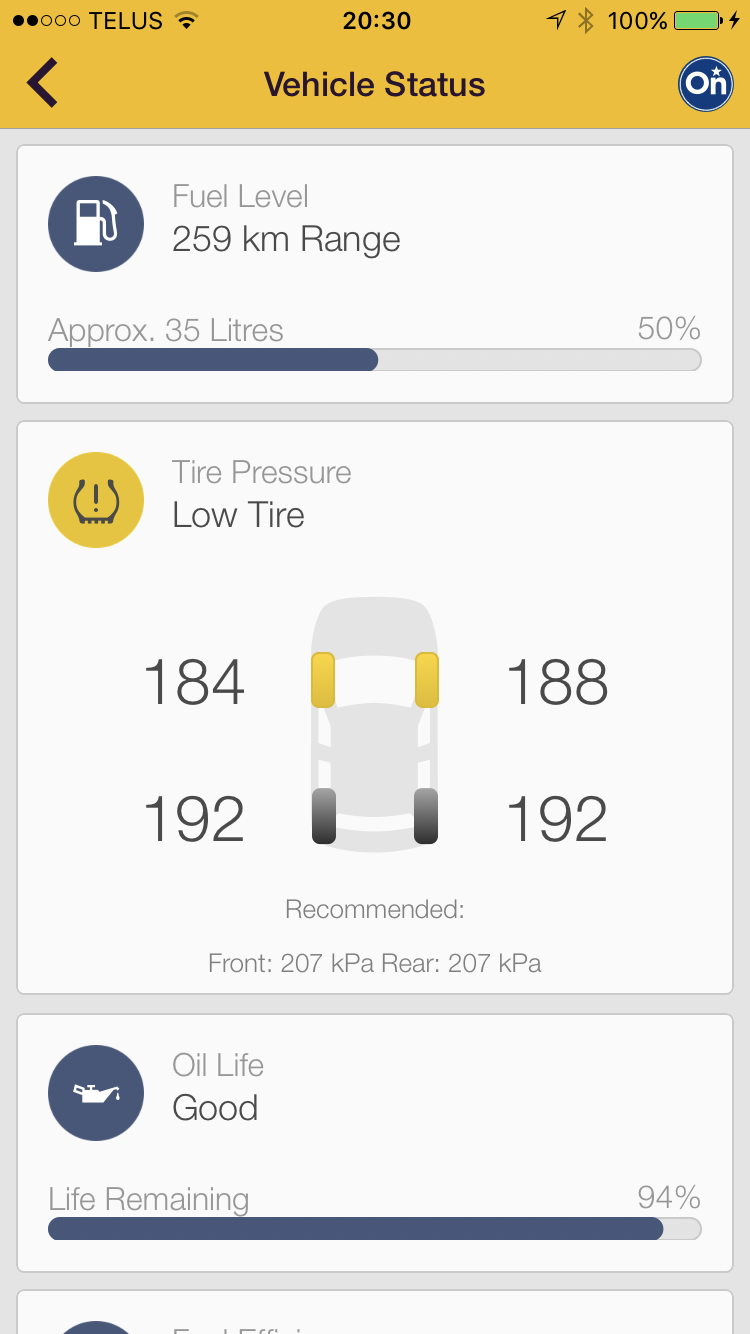Tap the recommended Front 207 kPa text
Viewport: 750px width, 1334px height.
tap(290, 963)
